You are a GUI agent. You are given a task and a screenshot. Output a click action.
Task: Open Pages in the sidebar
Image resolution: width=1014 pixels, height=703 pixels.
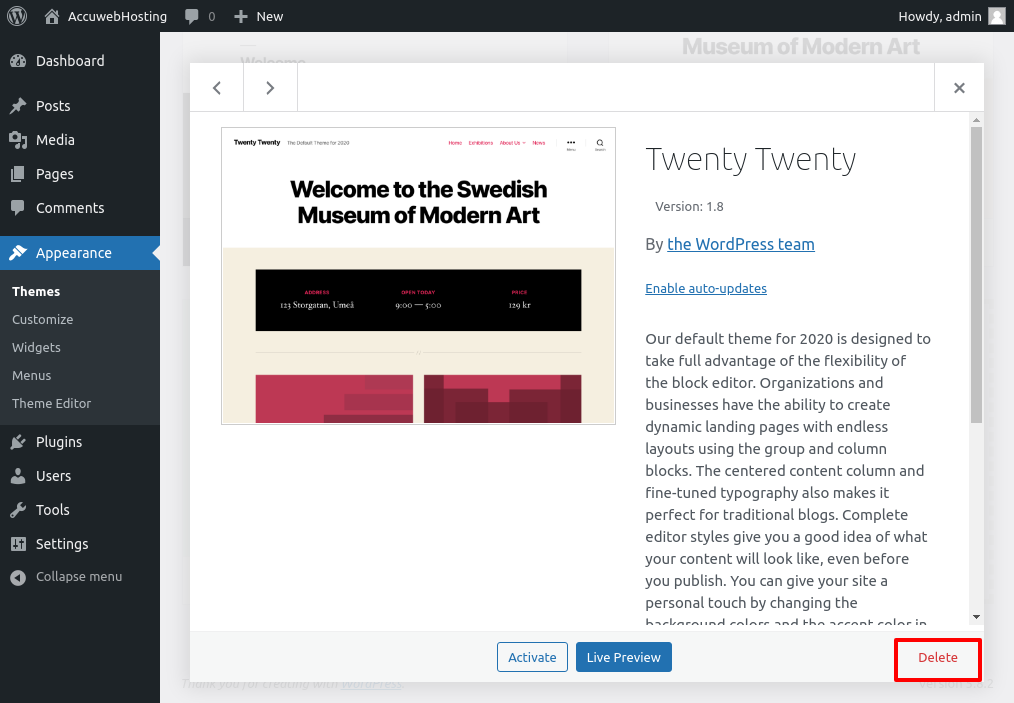(54, 174)
